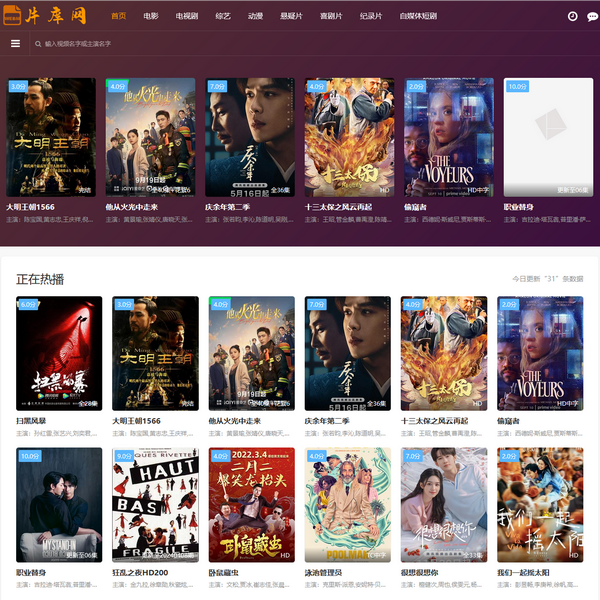This screenshot has height=600, width=600.
Task: Open the 电视剧 category tab
Action: point(186,16)
